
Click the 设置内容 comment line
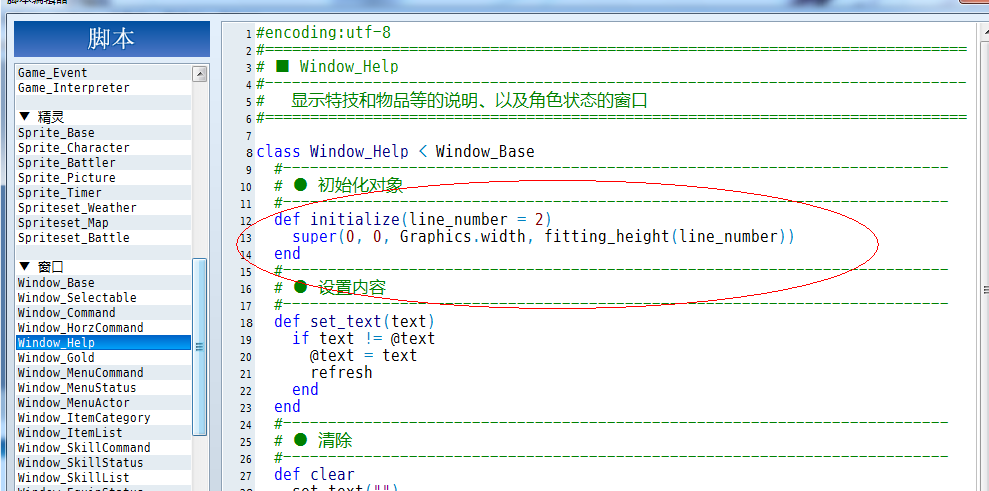pyautogui.click(x=329, y=288)
